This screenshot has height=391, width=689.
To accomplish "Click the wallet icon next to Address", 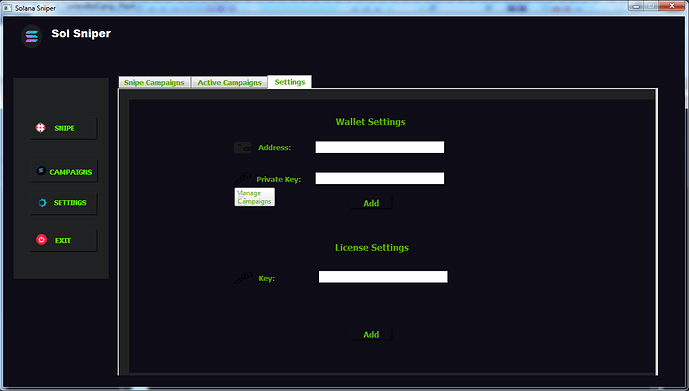I will click(x=242, y=148).
